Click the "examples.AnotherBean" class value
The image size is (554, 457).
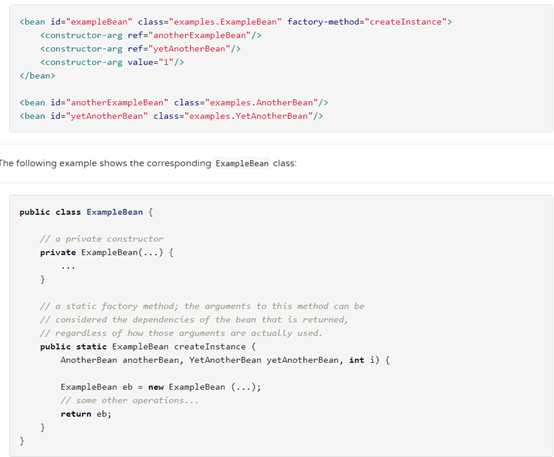(262, 102)
